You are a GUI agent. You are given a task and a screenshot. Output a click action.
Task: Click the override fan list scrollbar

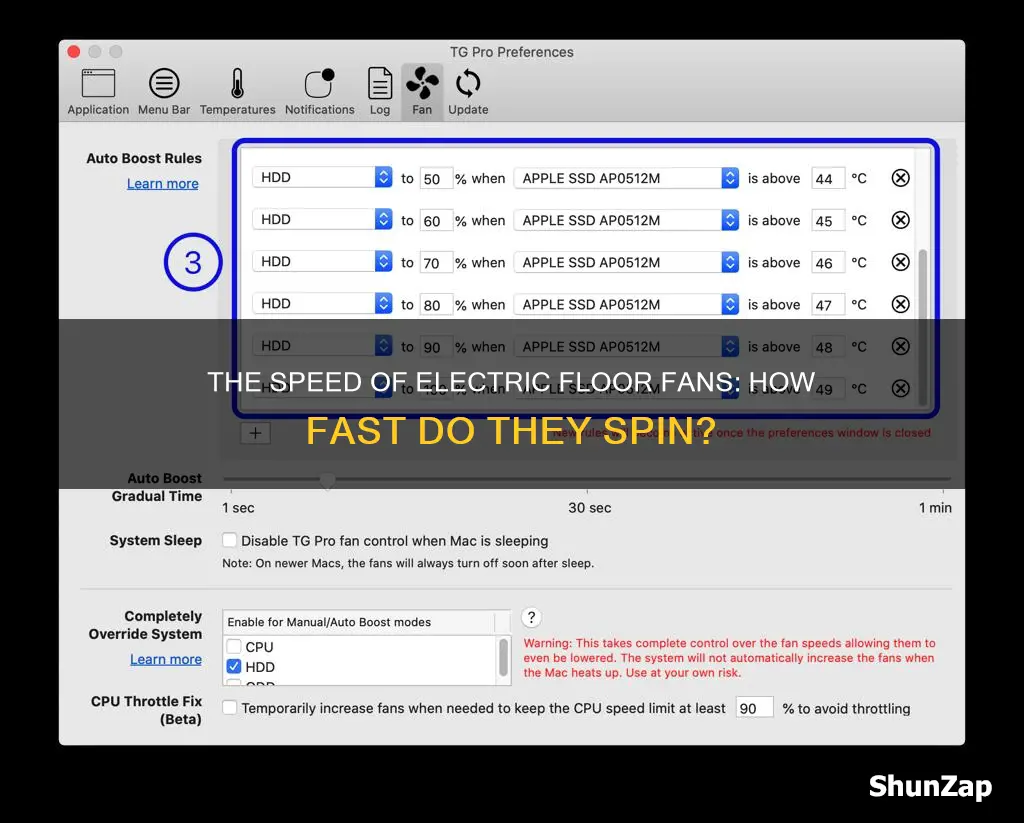[x=504, y=657]
